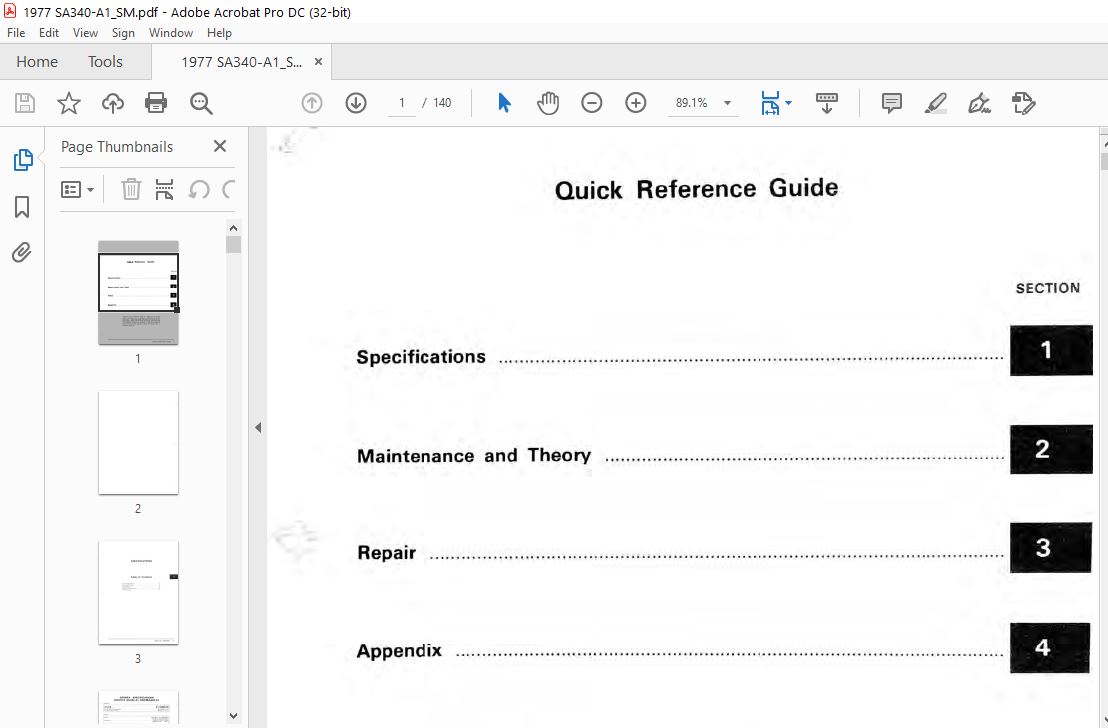
Task: Select page 2 thumbnail
Action: point(138,442)
